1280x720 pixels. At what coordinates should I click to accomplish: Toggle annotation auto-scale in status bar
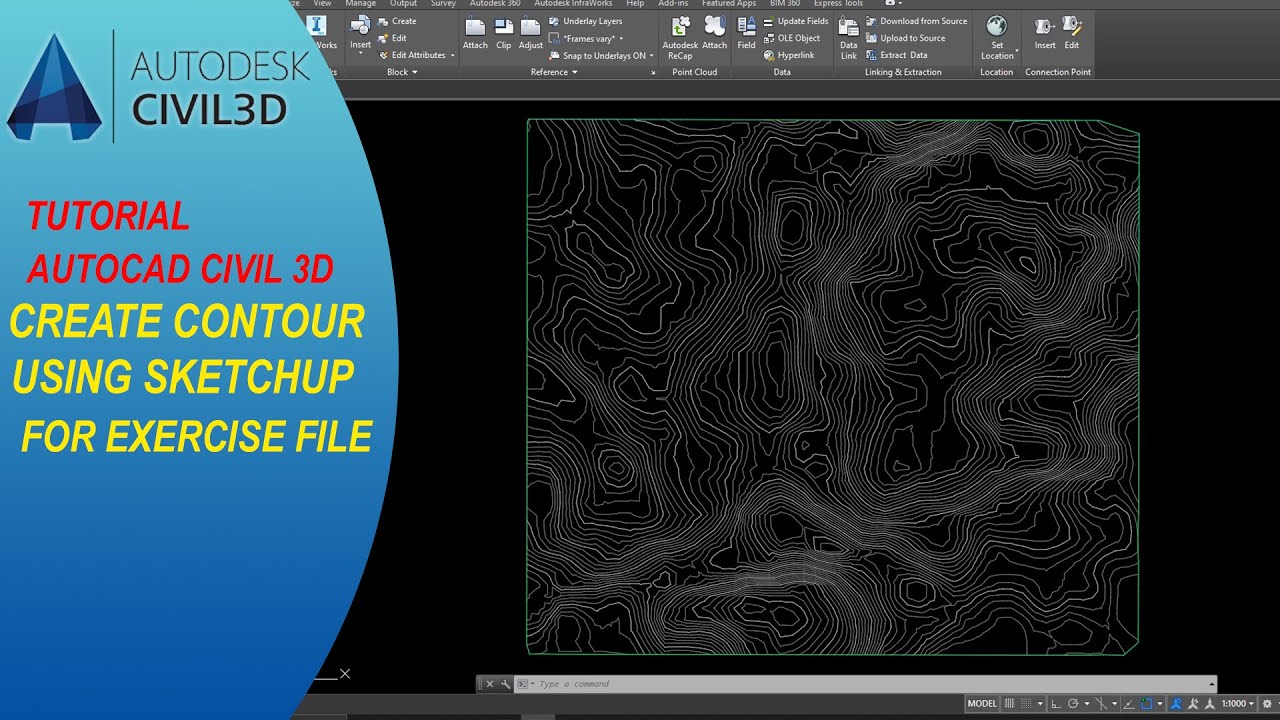1192,703
